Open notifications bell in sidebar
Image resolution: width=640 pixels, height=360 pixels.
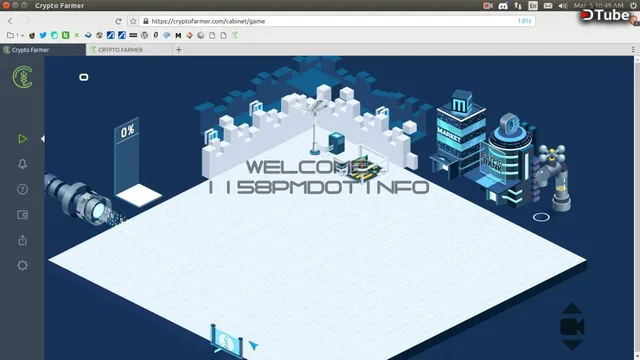22,164
